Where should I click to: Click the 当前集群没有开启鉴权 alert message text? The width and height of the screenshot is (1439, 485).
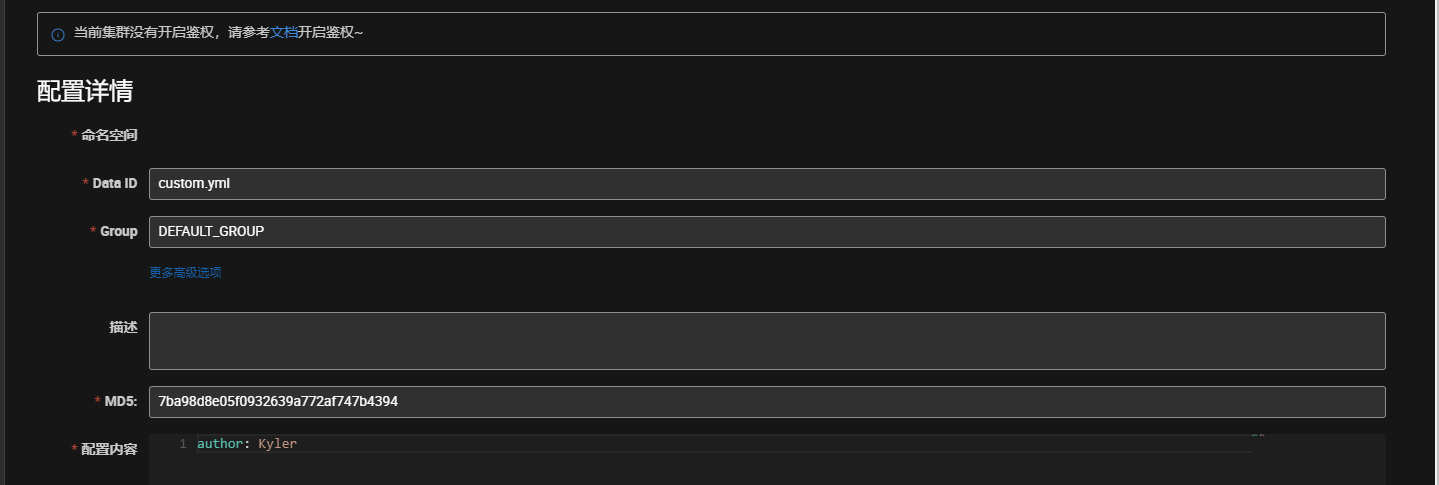click(170, 33)
